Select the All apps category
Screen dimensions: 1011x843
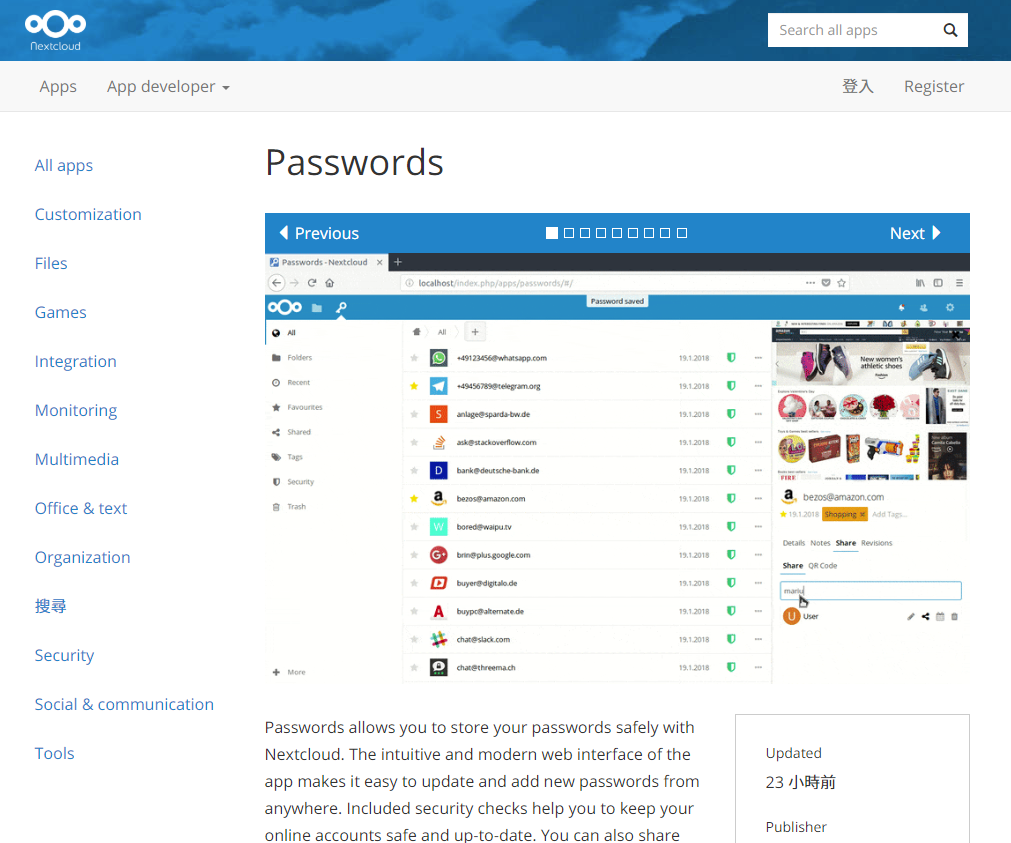[64, 166]
